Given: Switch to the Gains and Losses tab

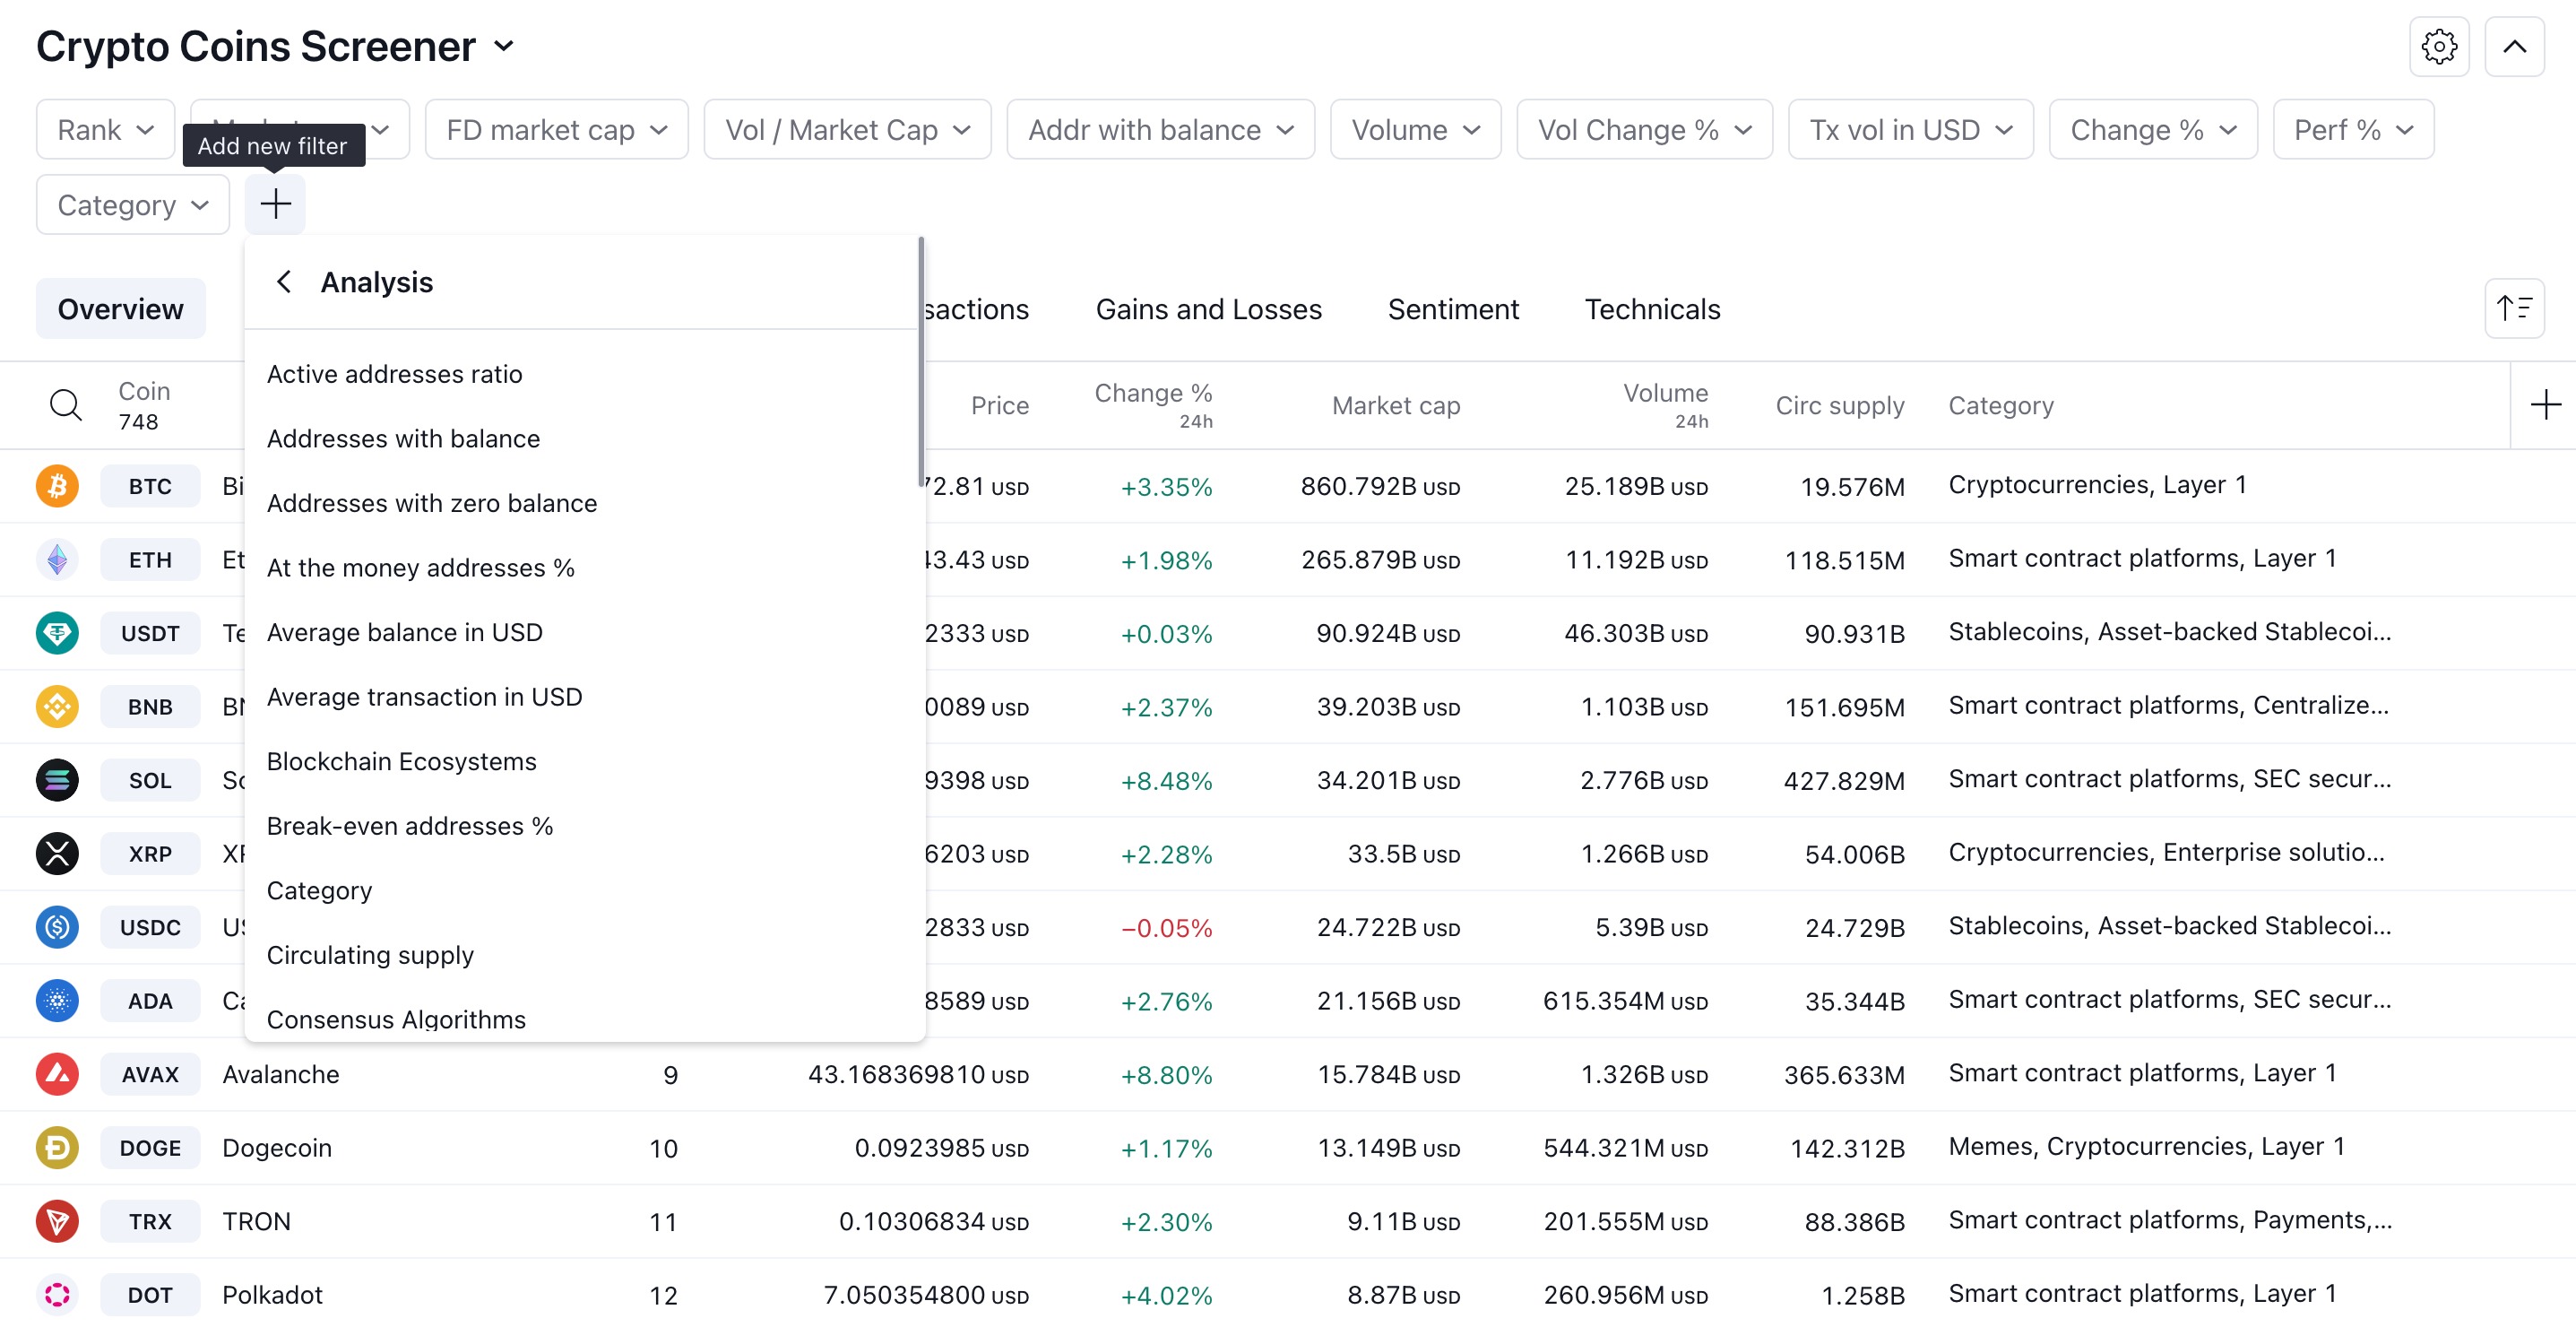Looking at the screenshot, I should click(x=1208, y=309).
